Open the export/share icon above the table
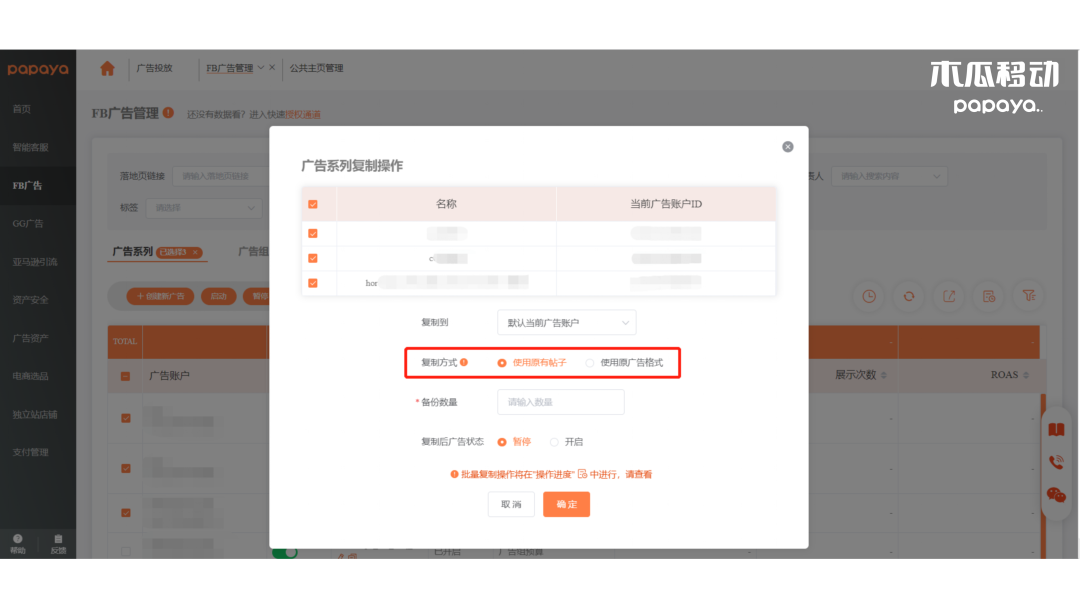 948,296
